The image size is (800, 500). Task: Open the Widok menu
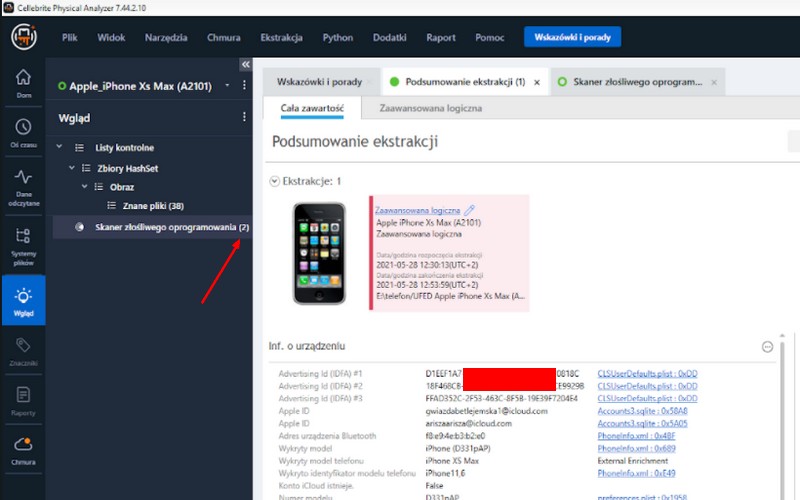[x=111, y=37]
